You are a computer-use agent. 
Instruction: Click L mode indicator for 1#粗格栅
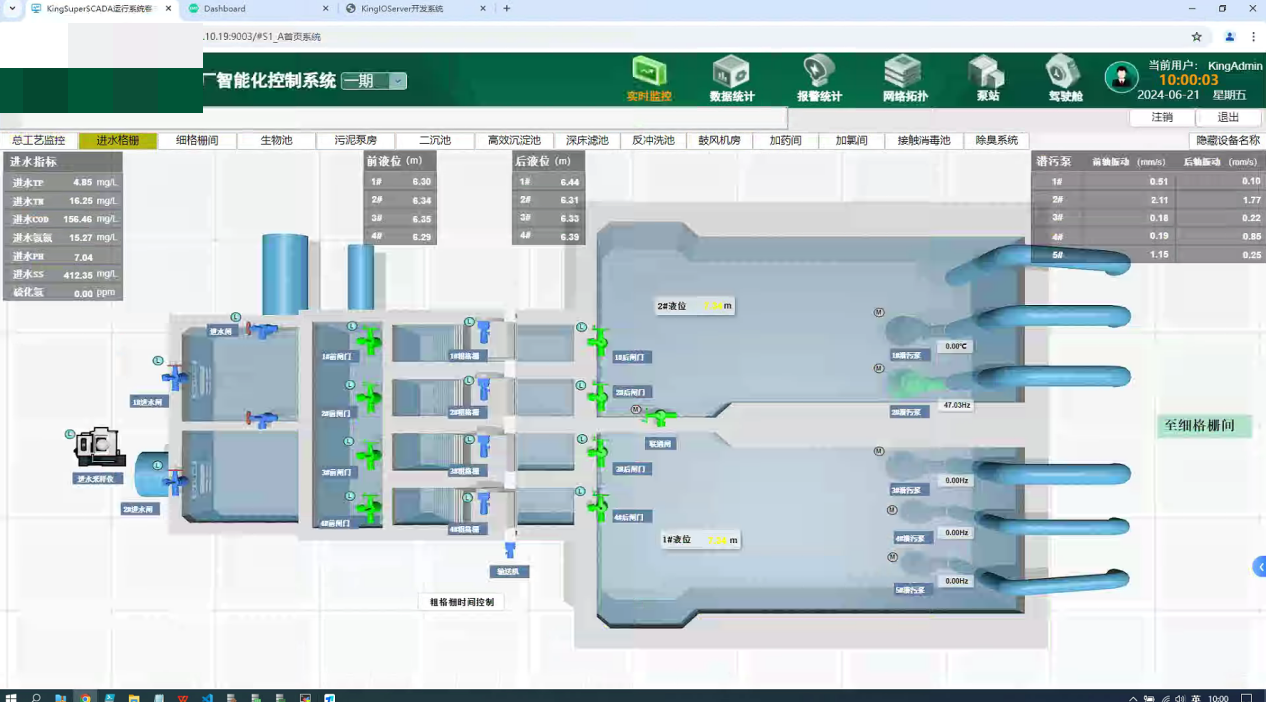(469, 321)
